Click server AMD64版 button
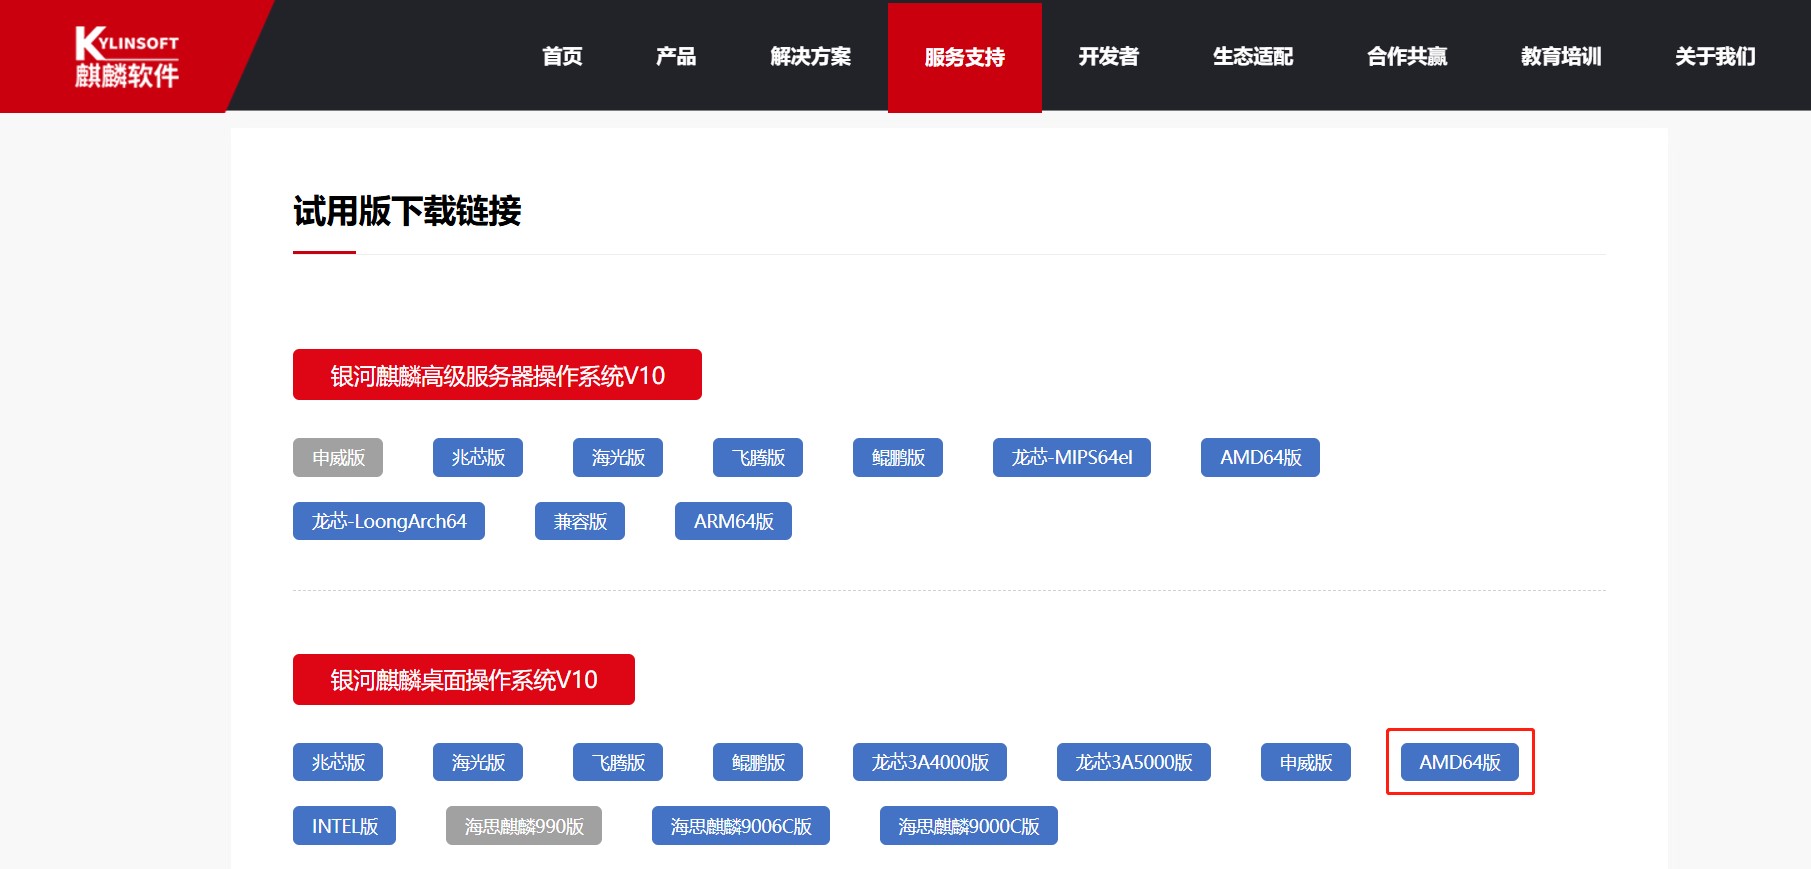This screenshot has width=1811, height=869. tap(1260, 457)
